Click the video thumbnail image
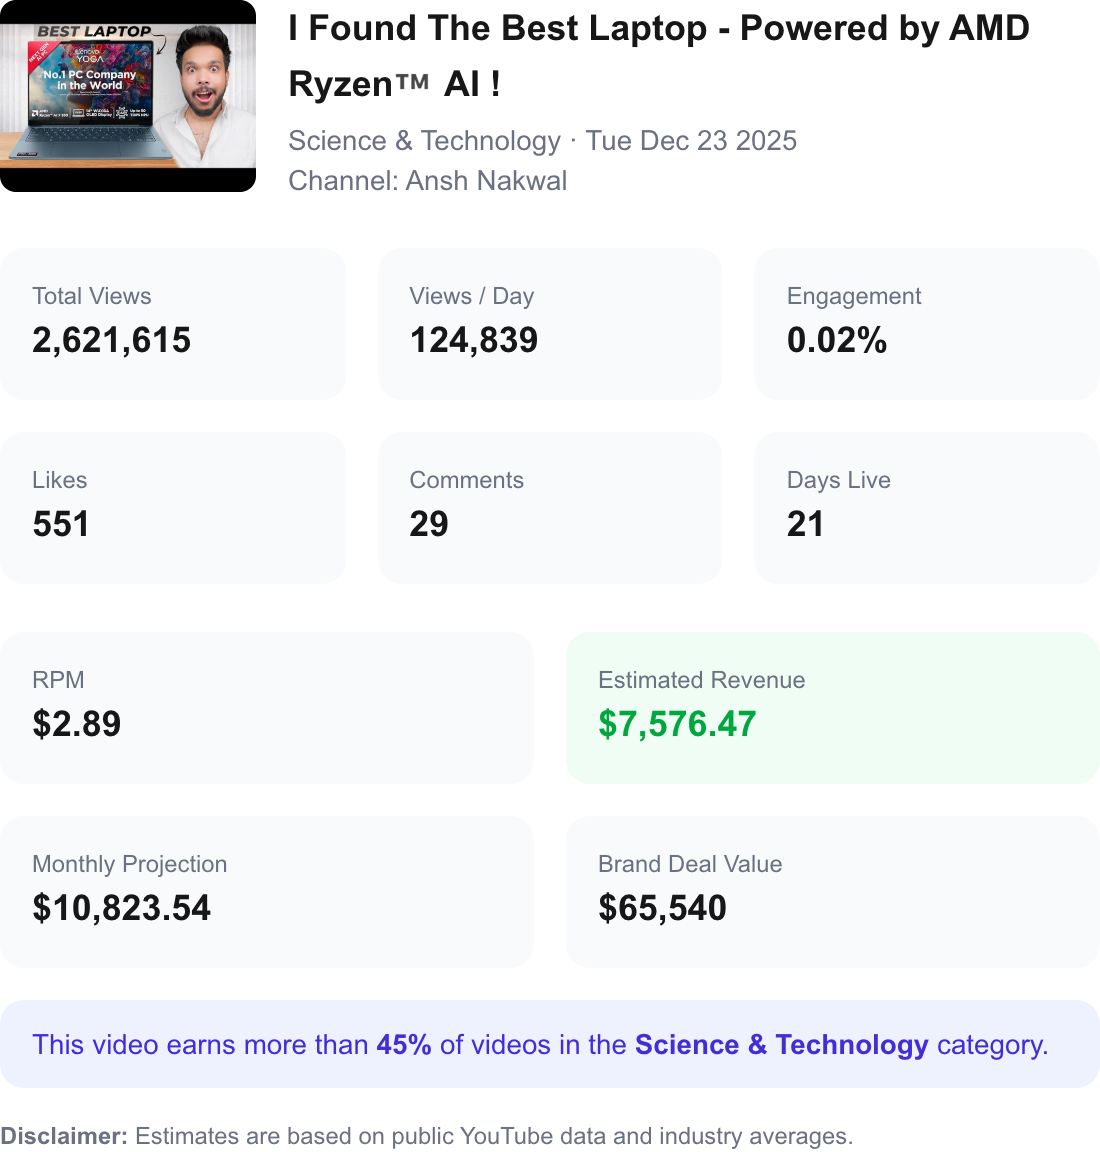 pos(128,95)
